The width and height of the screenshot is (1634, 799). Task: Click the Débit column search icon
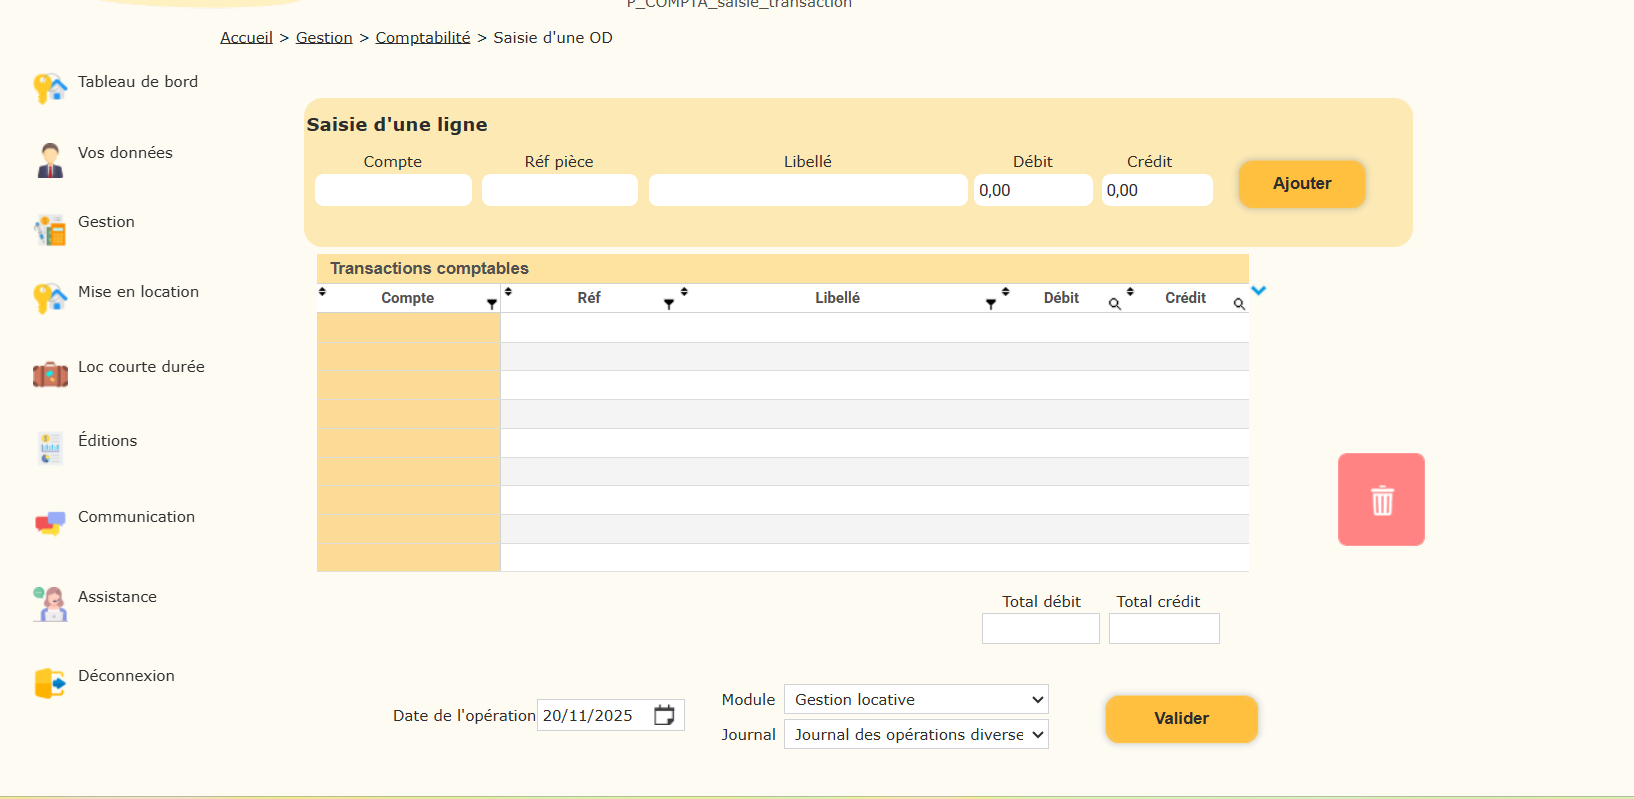pyautogui.click(x=1114, y=304)
